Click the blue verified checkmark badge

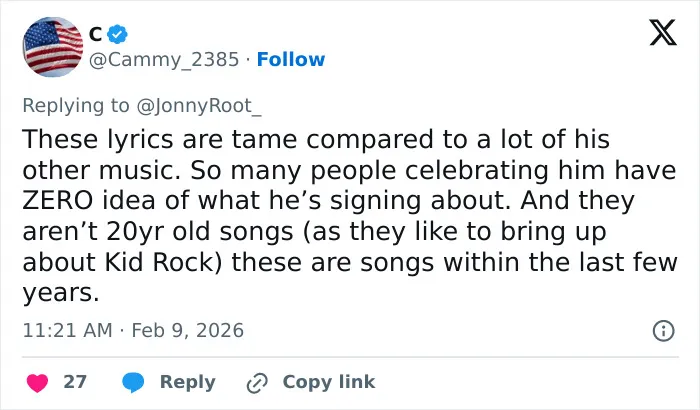click(x=117, y=34)
